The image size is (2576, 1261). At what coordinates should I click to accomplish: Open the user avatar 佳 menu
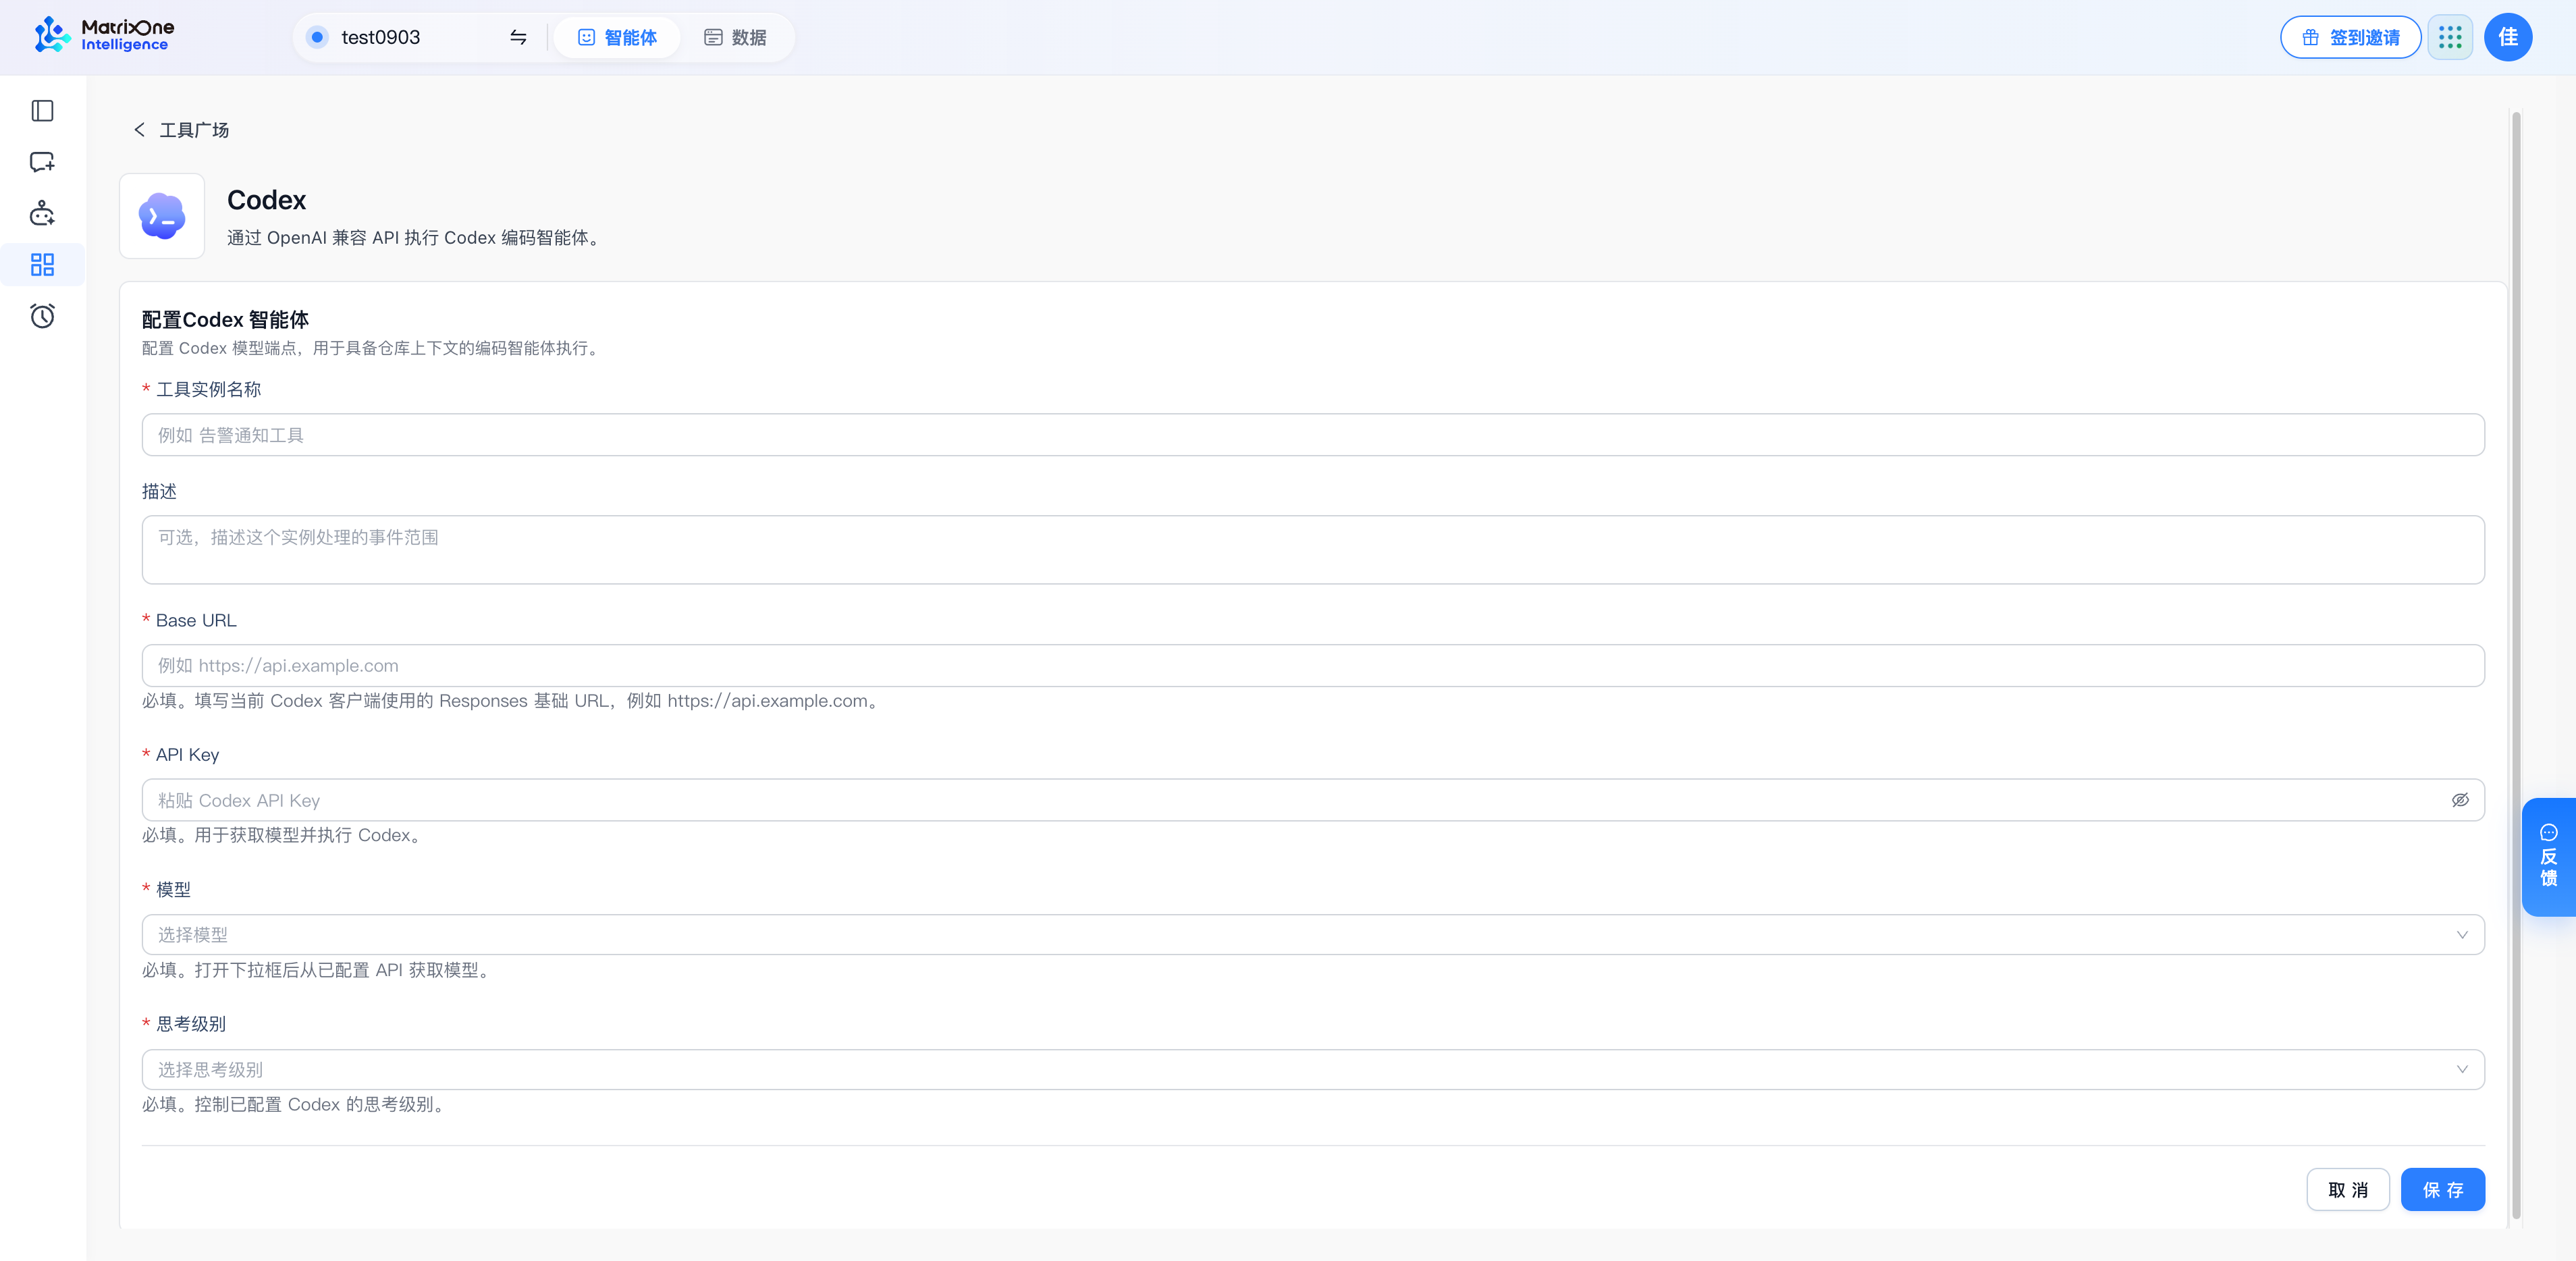click(x=2508, y=37)
